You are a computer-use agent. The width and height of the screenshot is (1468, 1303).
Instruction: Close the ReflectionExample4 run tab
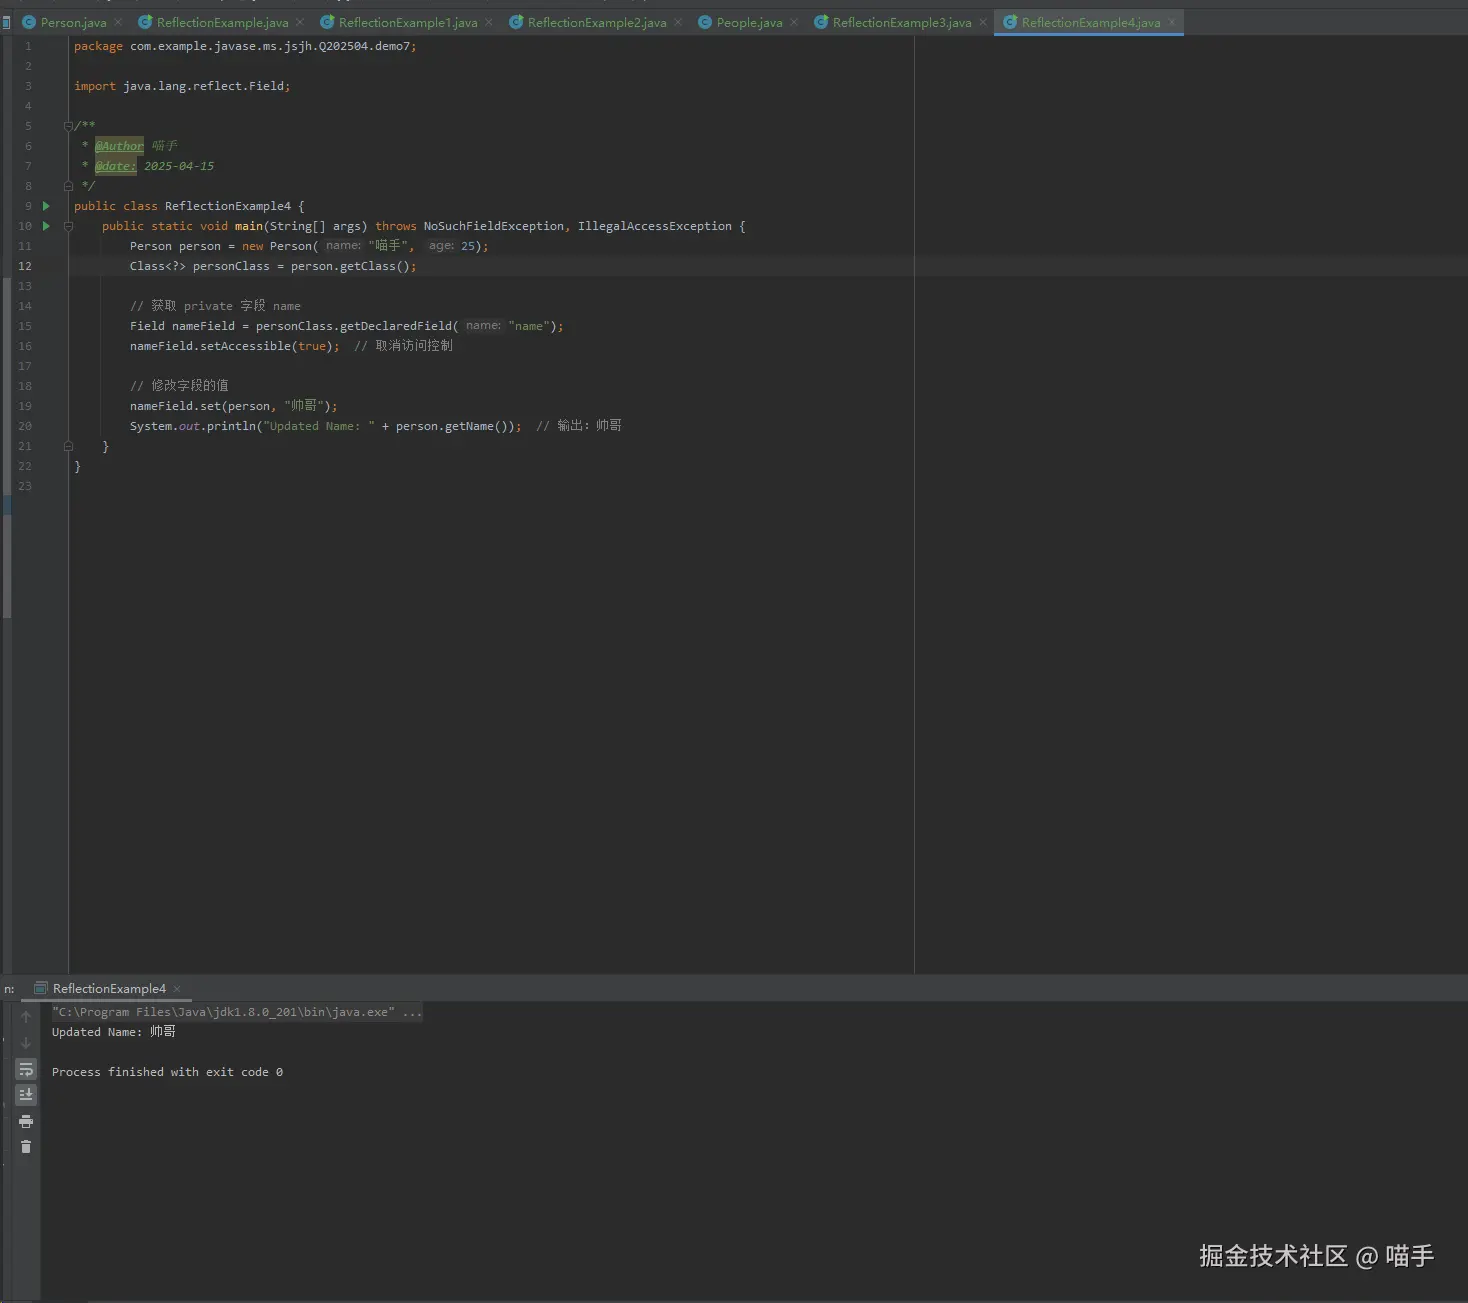(177, 989)
